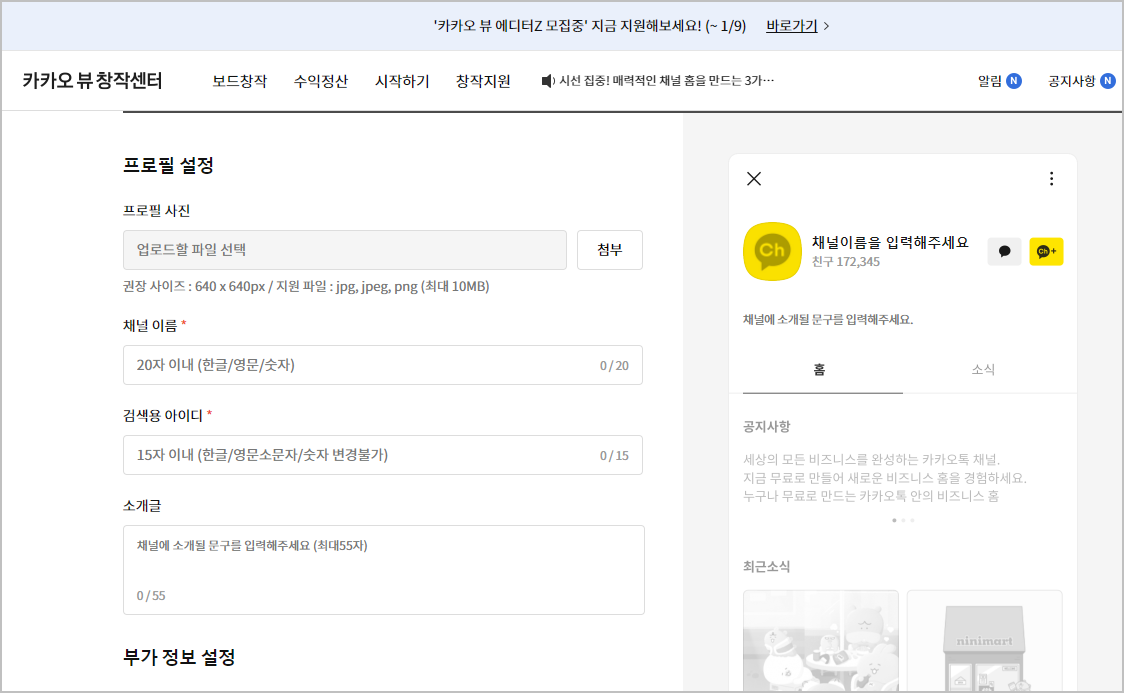Screen dimensions: 1124x693
Task: Focus the 소개글 text area
Action: [x=384, y=570]
